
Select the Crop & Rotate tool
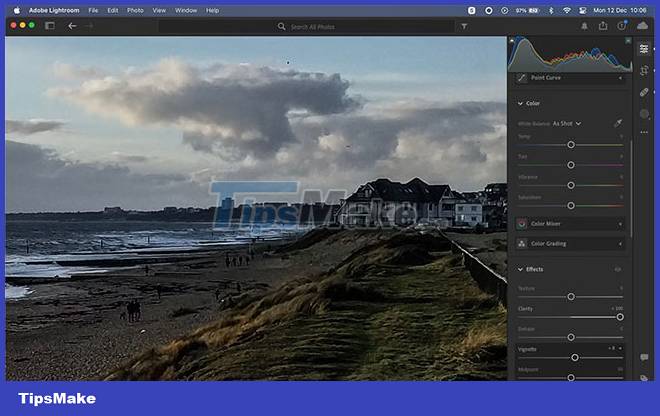(644, 70)
